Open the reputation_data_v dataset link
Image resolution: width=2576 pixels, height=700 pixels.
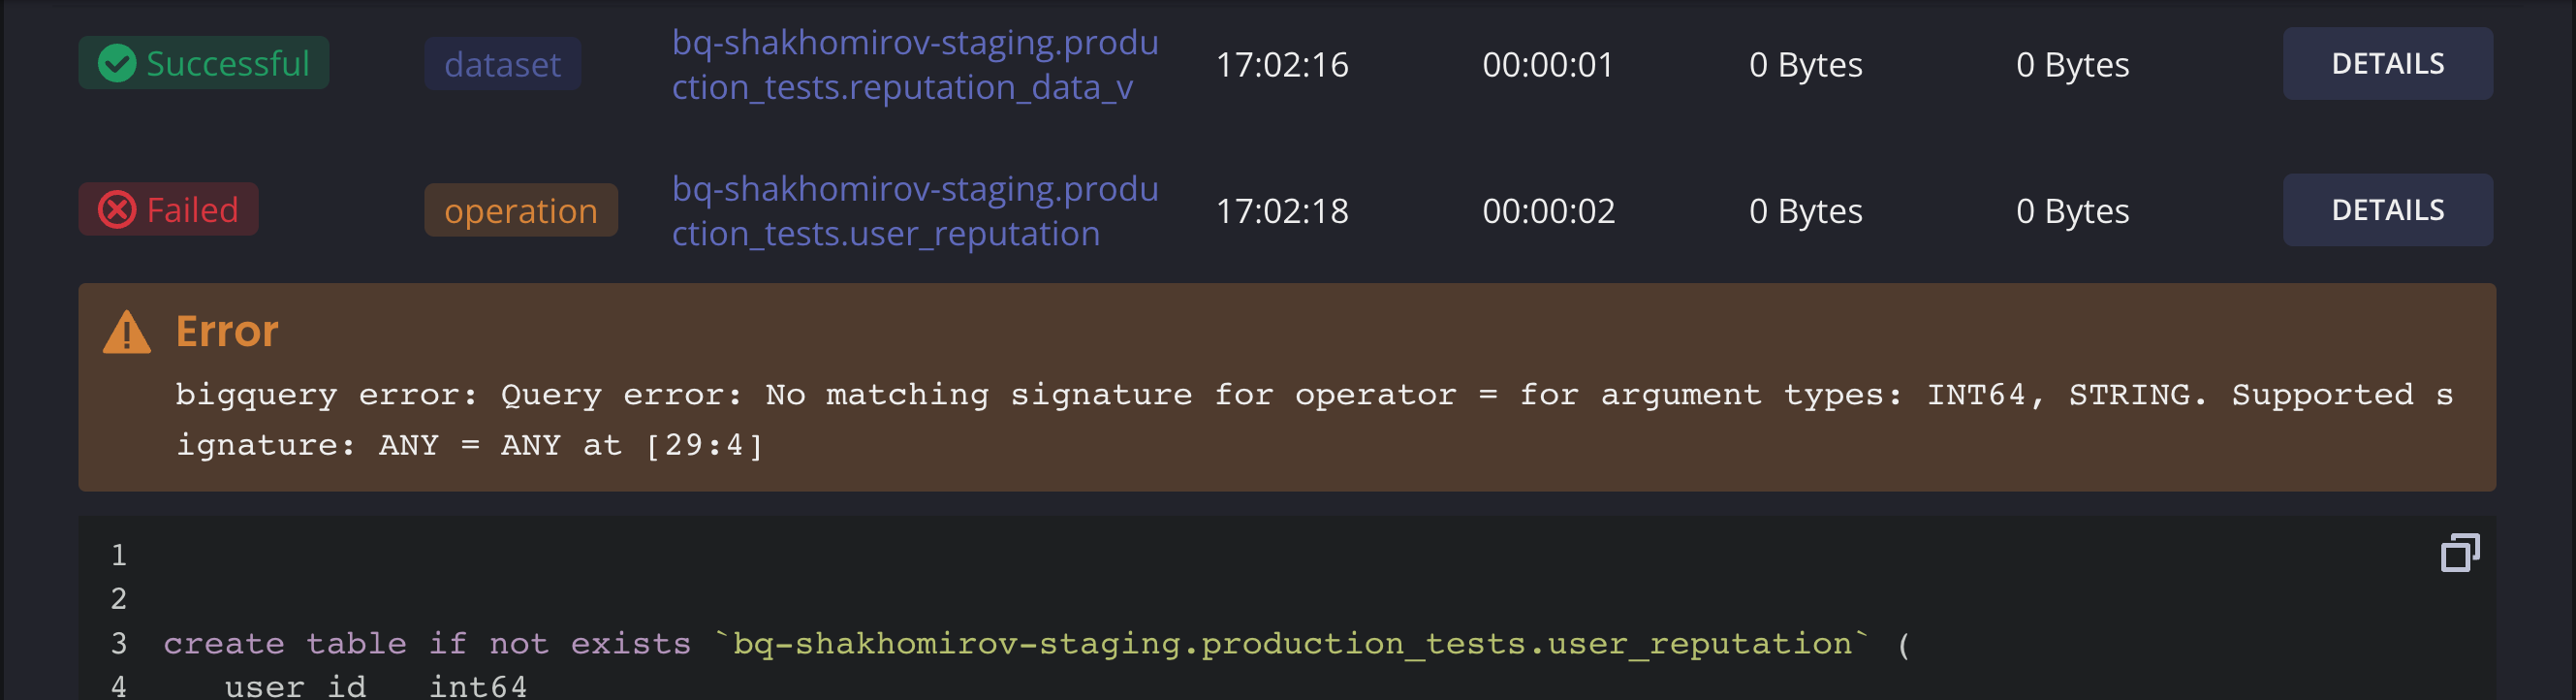[x=916, y=64]
